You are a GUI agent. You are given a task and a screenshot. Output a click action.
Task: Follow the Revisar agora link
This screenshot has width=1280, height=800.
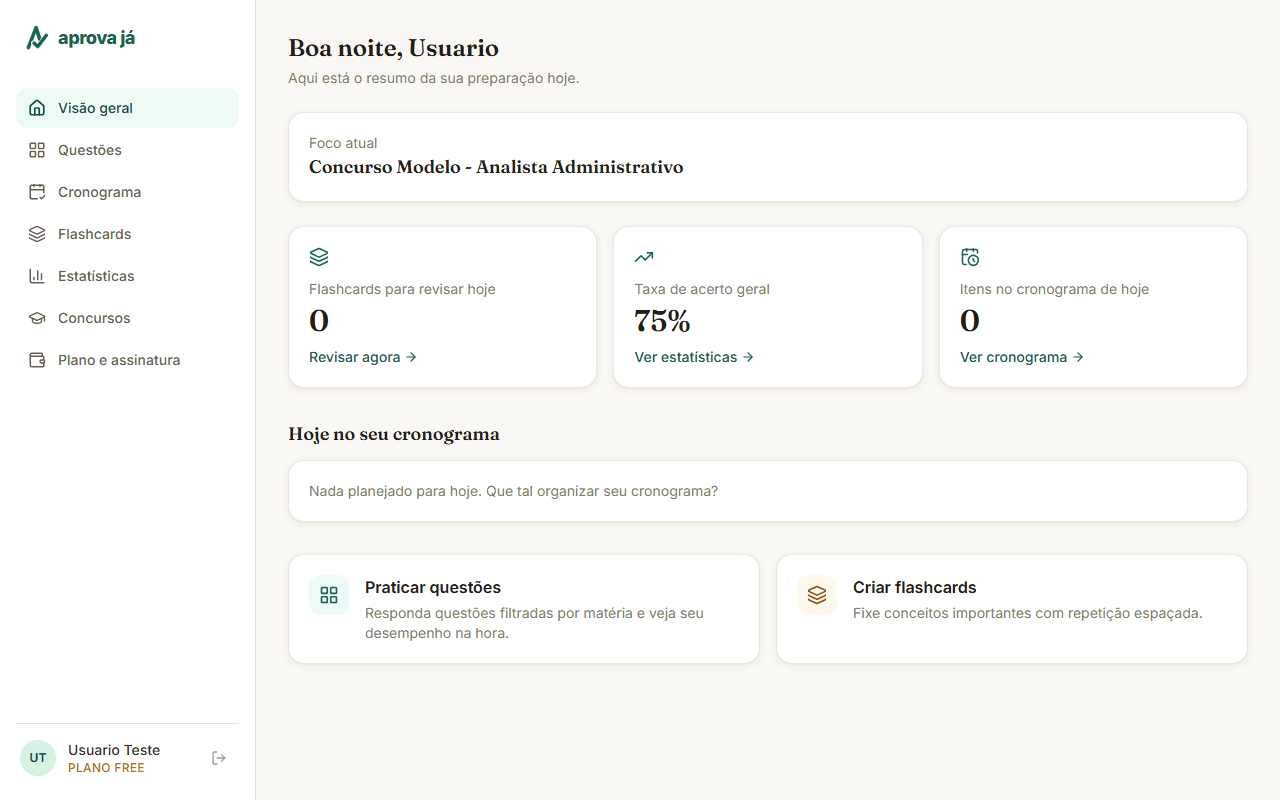tap(363, 357)
